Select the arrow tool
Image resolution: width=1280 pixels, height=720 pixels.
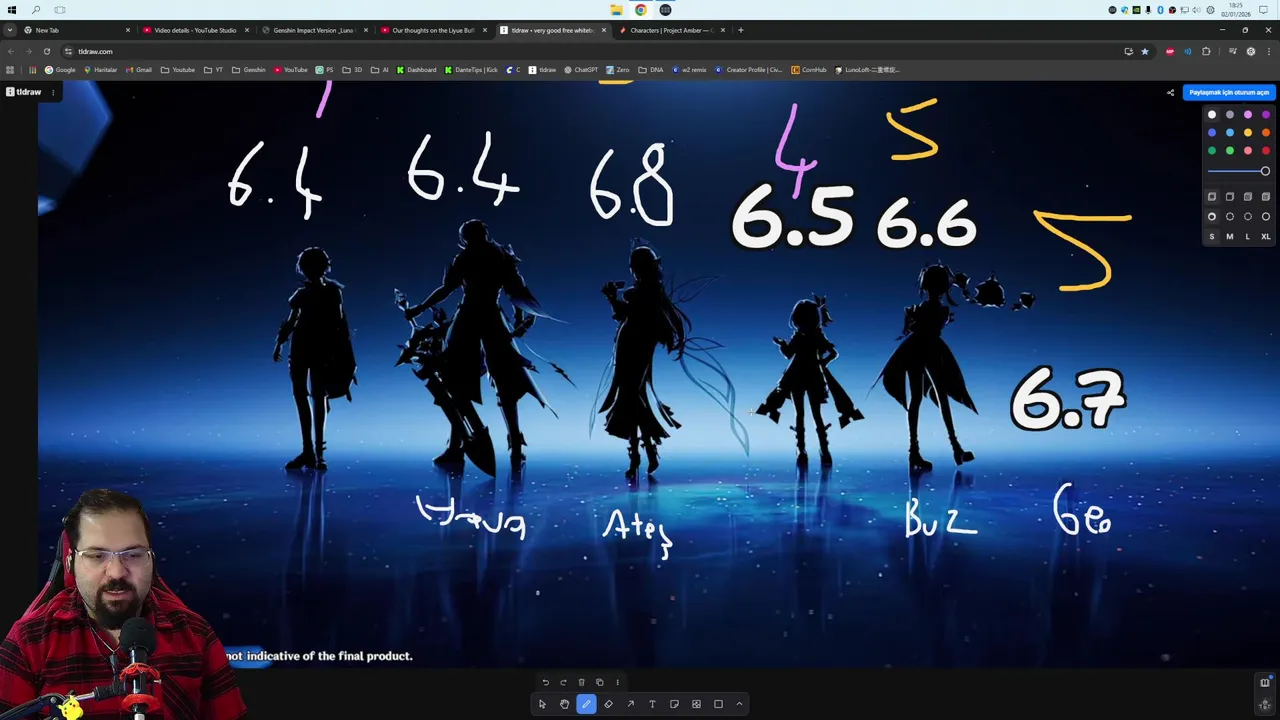(630, 704)
